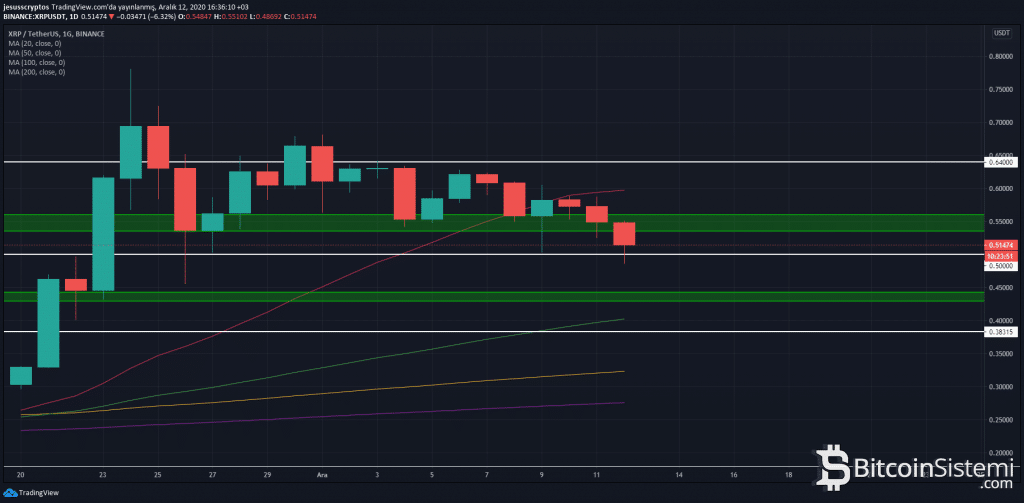Click the 10:23:51 countdown timer label
This screenshot has width=1024, height=503.
[999, 255]
